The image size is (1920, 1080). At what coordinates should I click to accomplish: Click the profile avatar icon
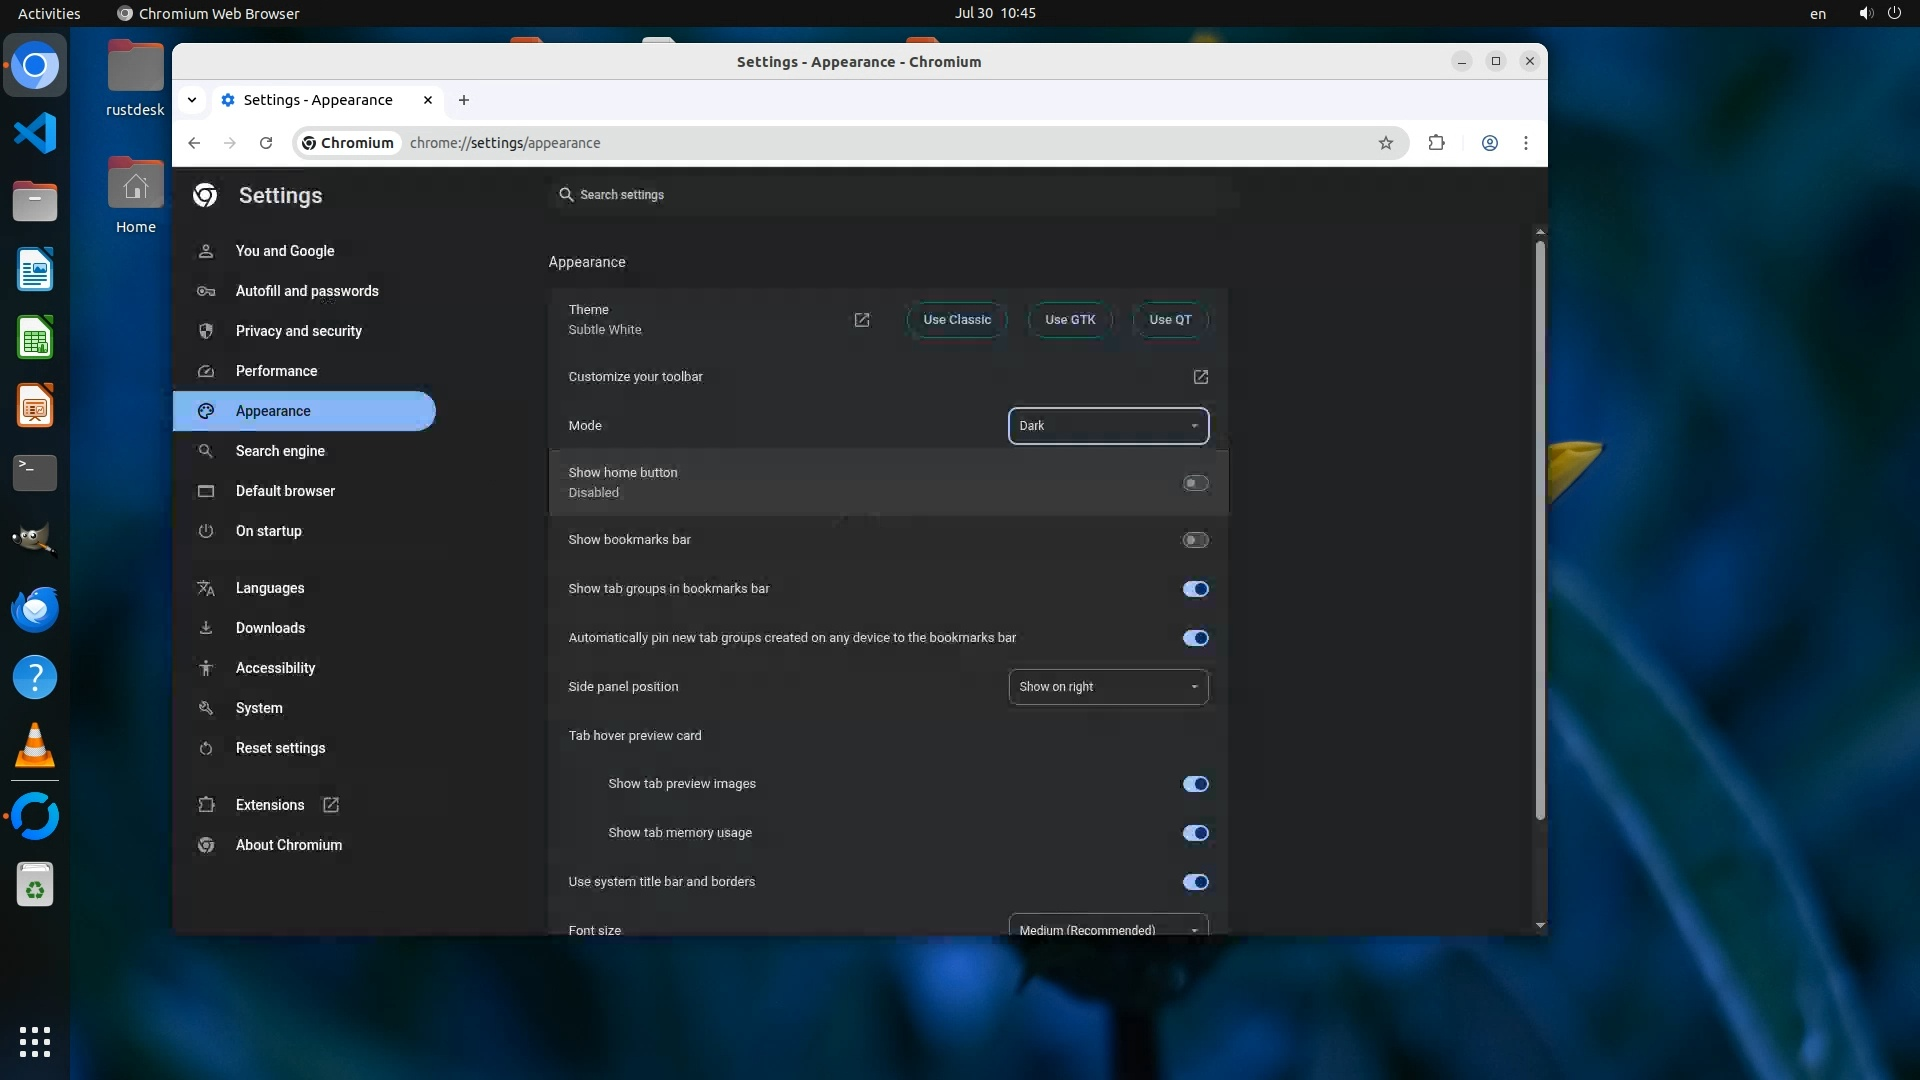pos(1489,143)
